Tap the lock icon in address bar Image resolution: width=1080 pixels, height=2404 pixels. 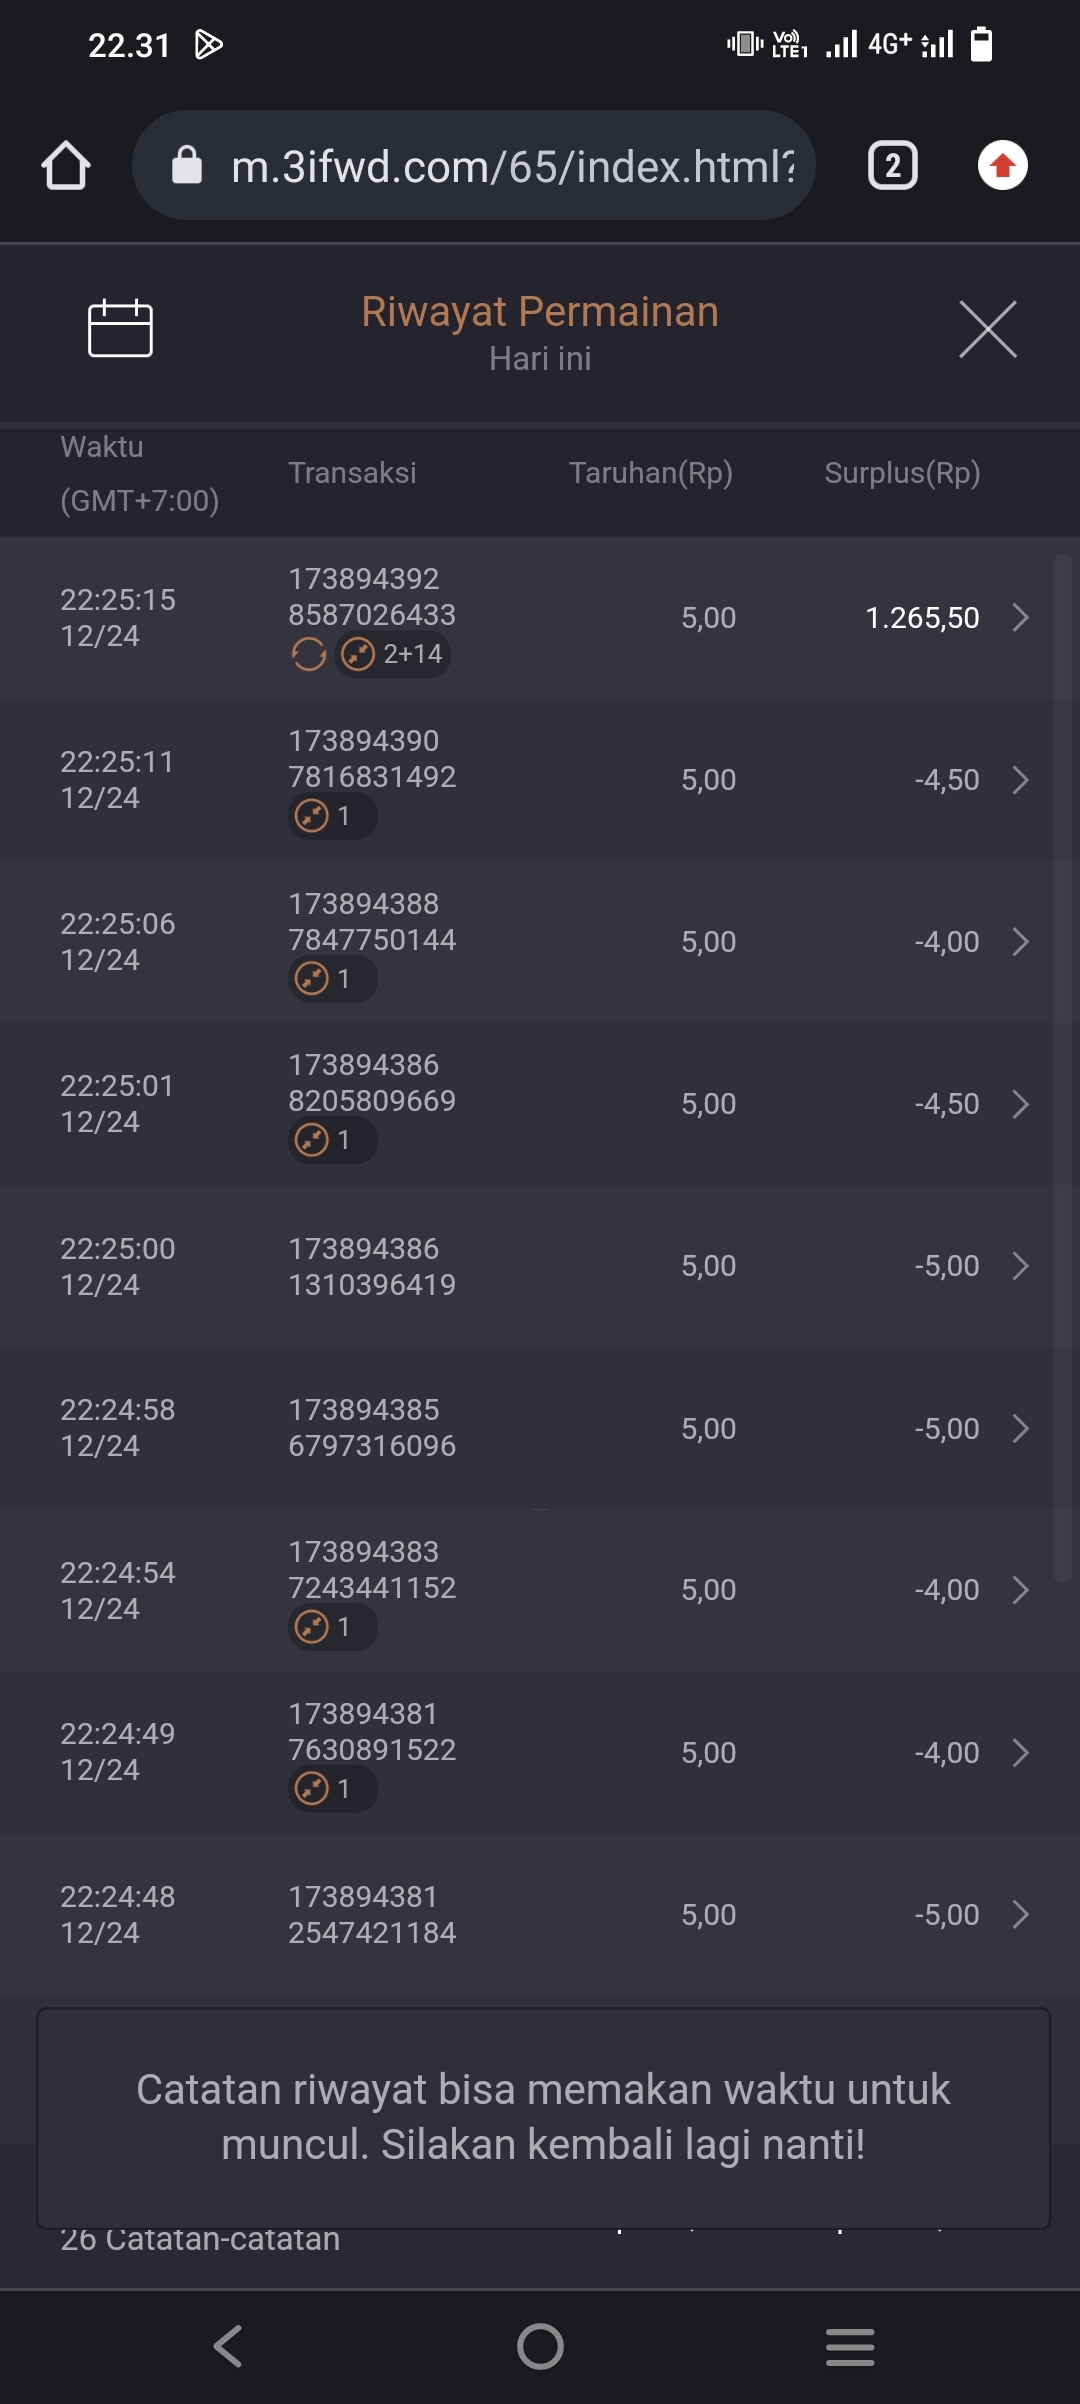187,166
